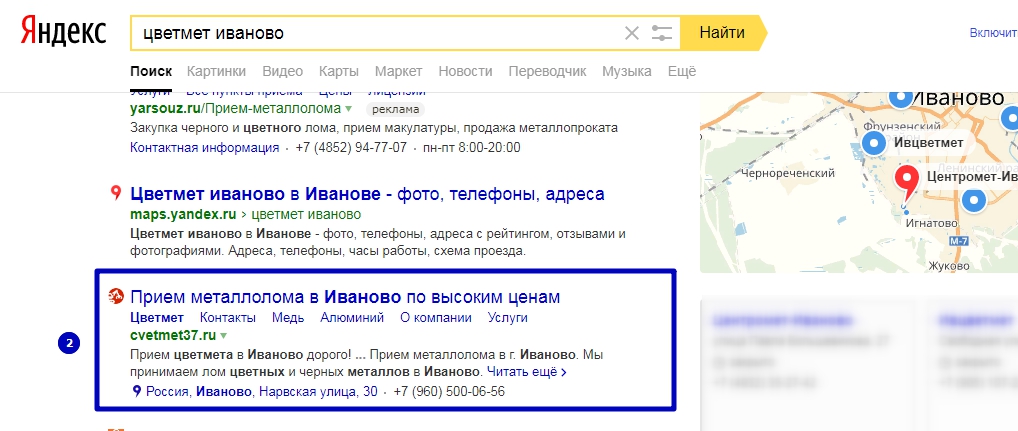Image resolution: width=1018 pixels, height=431 pixels.
Task: Clear the search query with the X icon
Action: click(x=632, y=33)
